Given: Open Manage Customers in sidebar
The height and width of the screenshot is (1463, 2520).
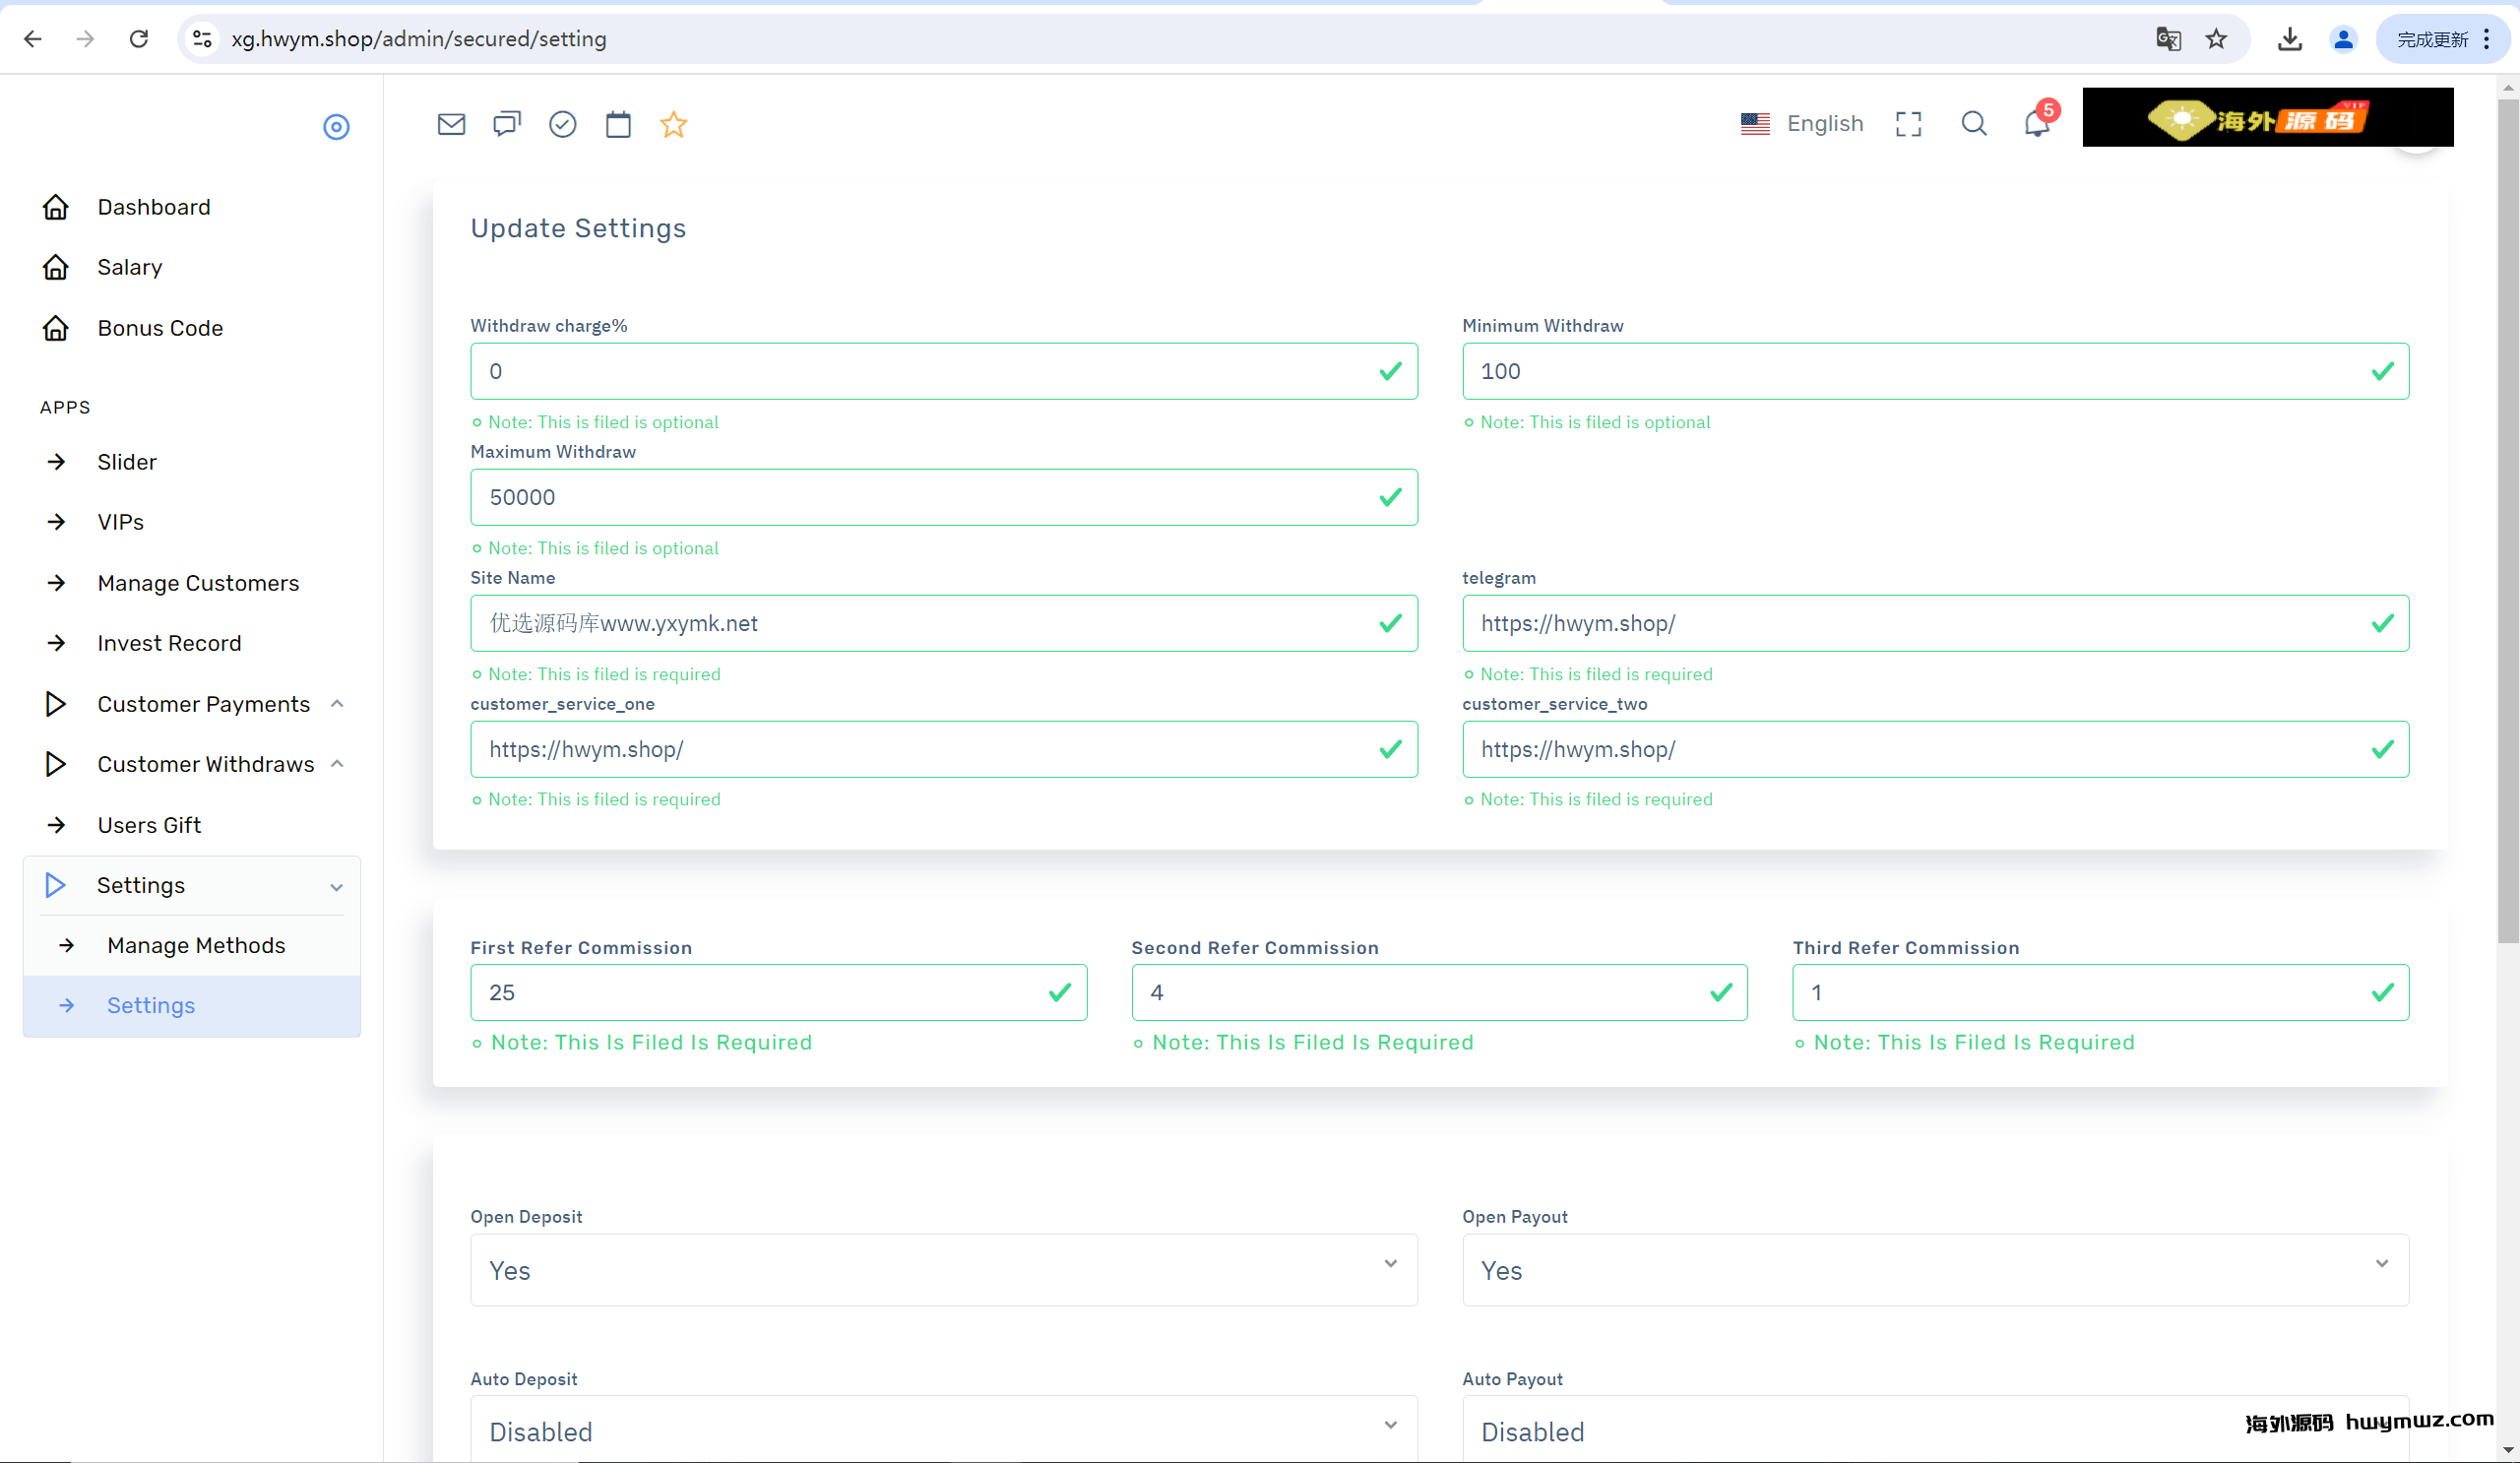Looking at the screenshot, I should coord(198,583).
